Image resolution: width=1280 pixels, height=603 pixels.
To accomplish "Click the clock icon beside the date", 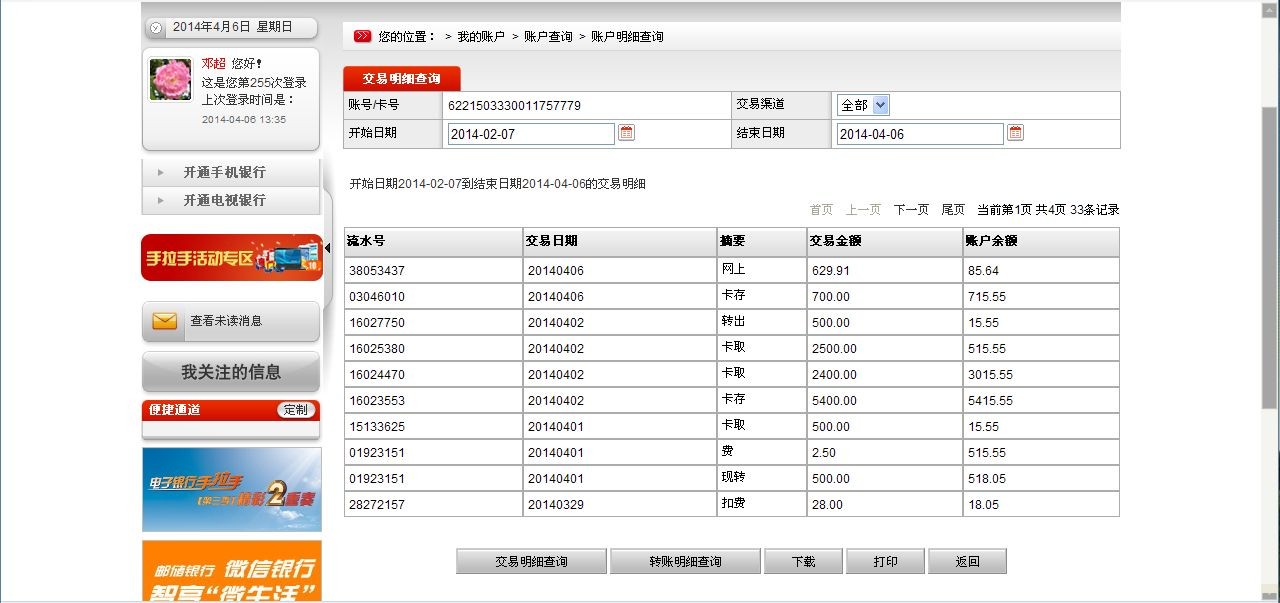I will click(x=156, y=28).
